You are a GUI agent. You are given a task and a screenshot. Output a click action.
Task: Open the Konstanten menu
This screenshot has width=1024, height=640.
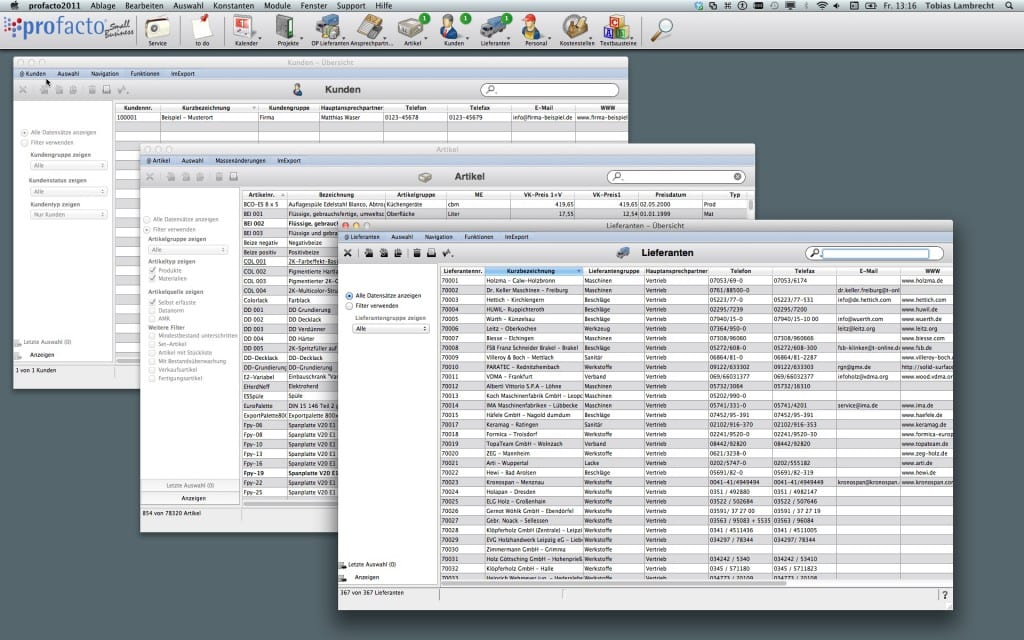tap(233, 5)
